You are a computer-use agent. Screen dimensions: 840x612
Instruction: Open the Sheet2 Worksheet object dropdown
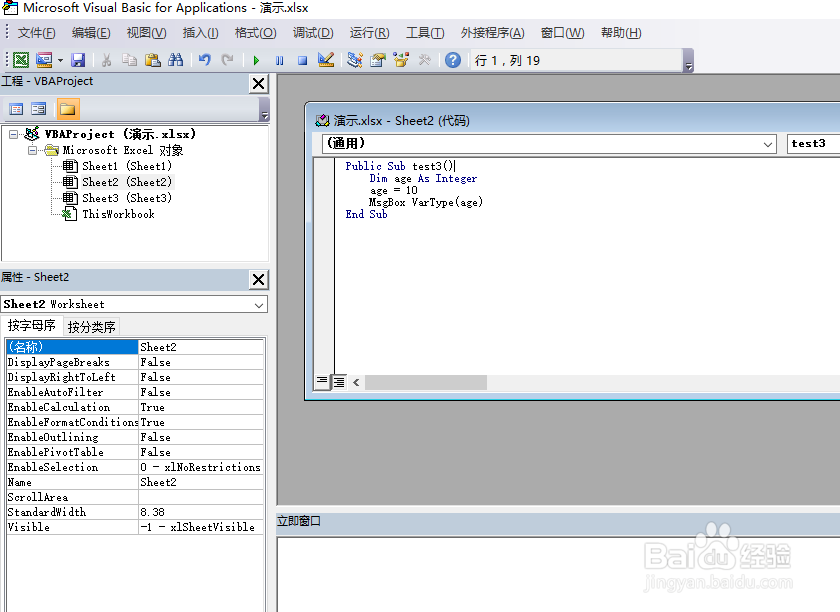click(259, 305)
